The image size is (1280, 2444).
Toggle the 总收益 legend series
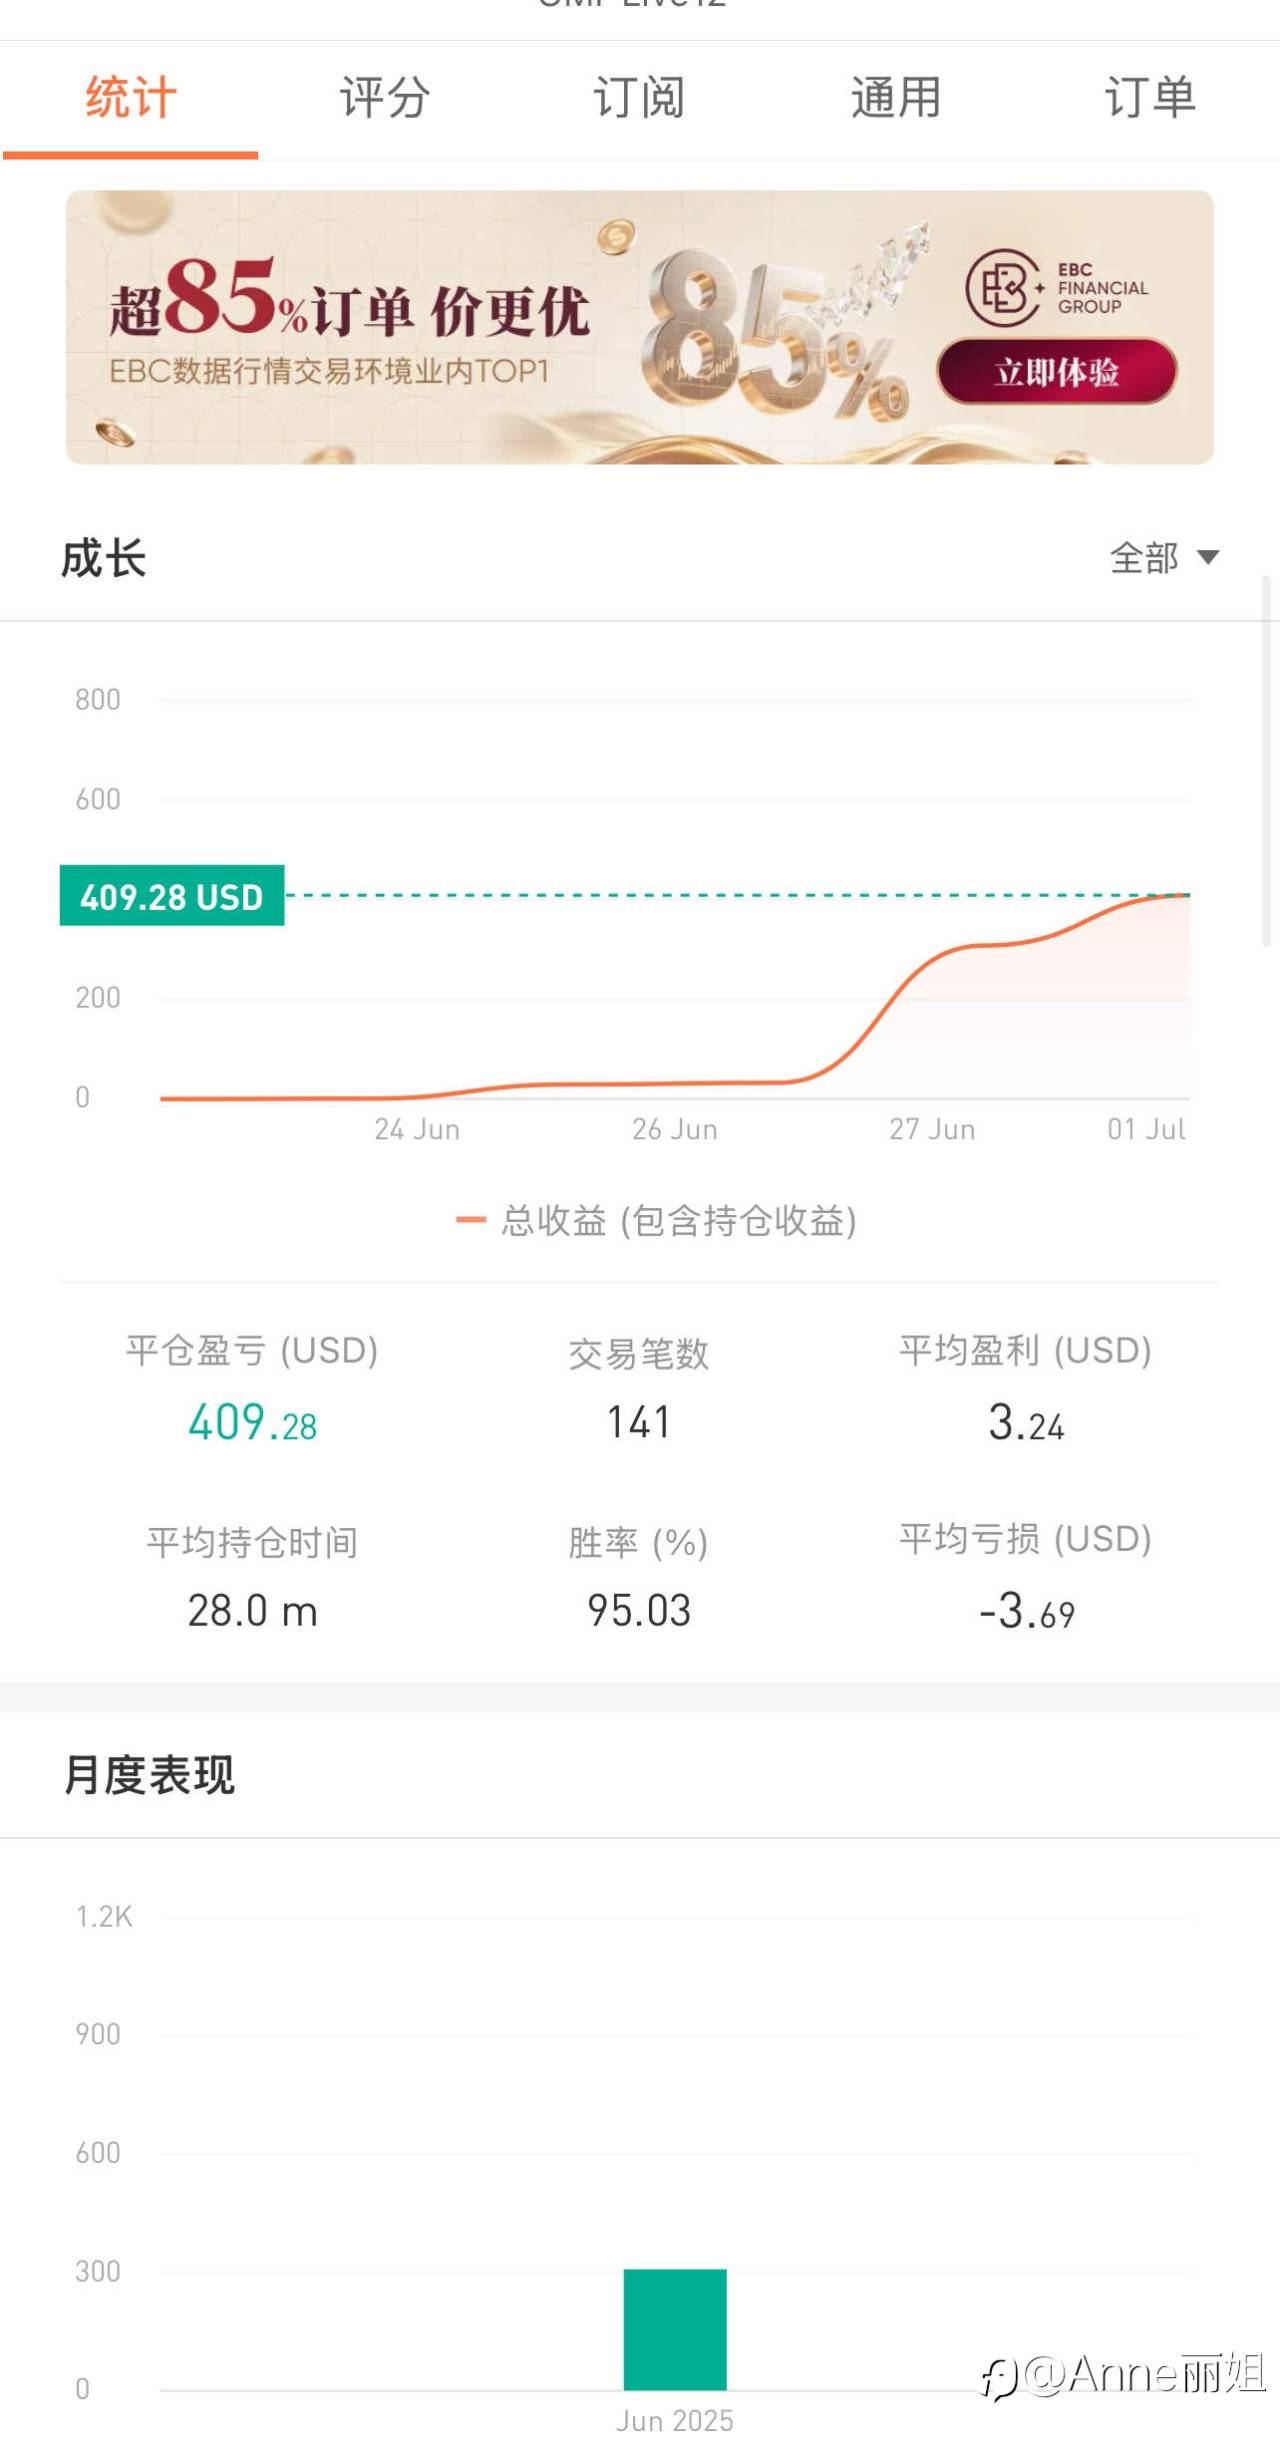[x=678, y=1221]
